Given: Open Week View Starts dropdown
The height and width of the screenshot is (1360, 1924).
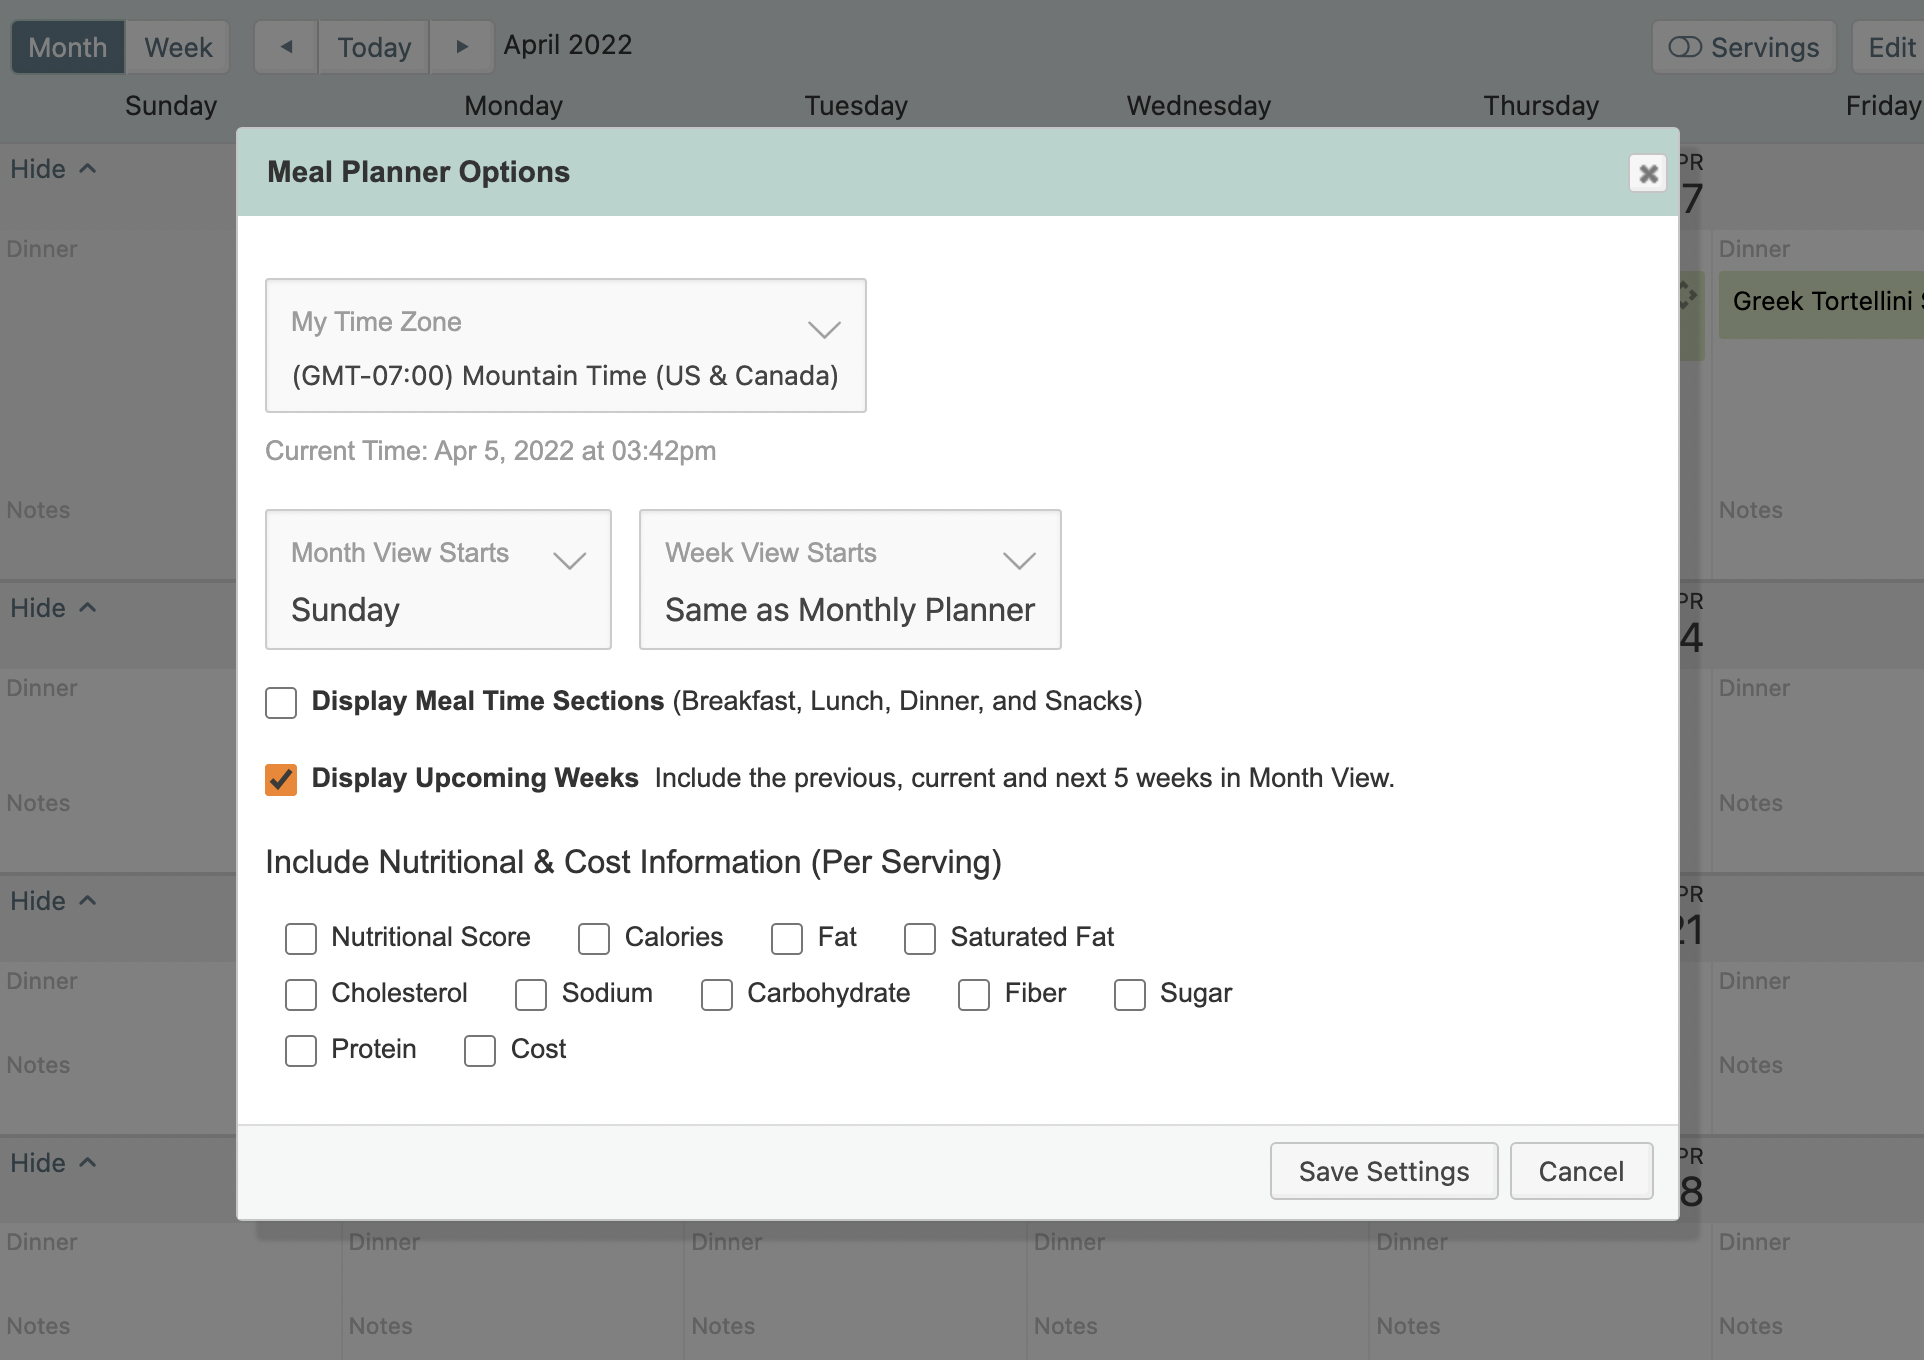Looking at the screenshot, I should click(x=849, y=580).
